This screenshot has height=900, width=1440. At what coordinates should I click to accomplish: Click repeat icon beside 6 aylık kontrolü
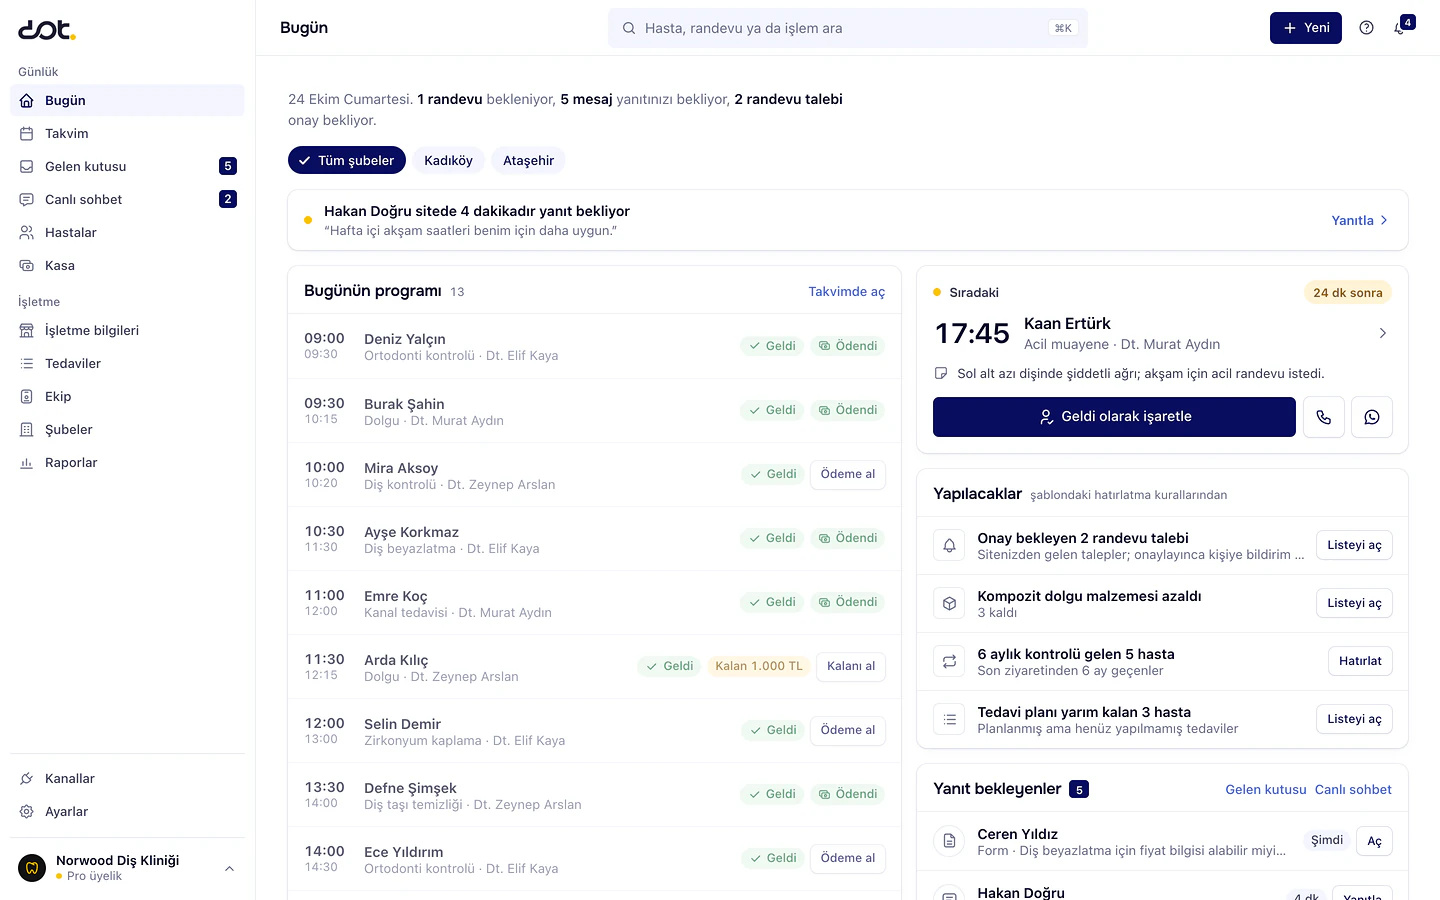coord(950,662)
